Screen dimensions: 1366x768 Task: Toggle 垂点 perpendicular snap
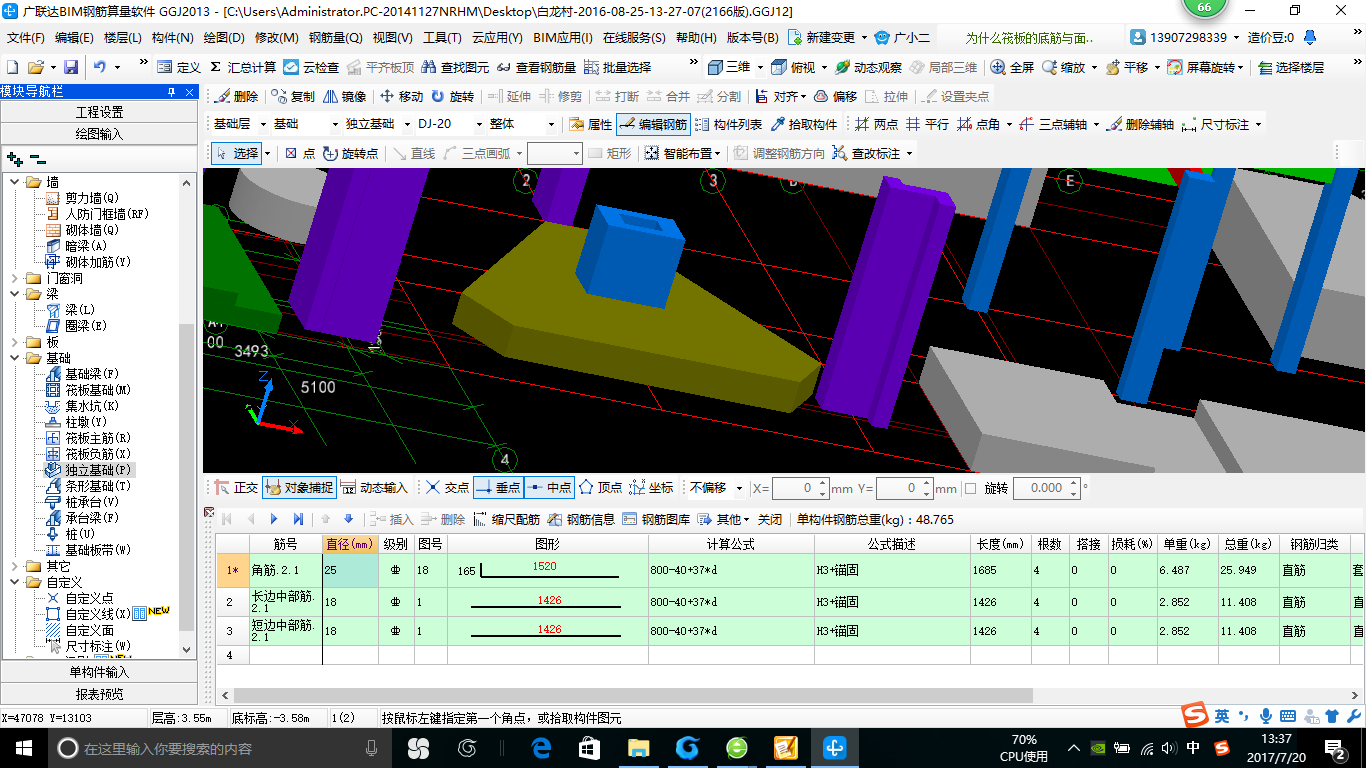[x=498, y=488]
